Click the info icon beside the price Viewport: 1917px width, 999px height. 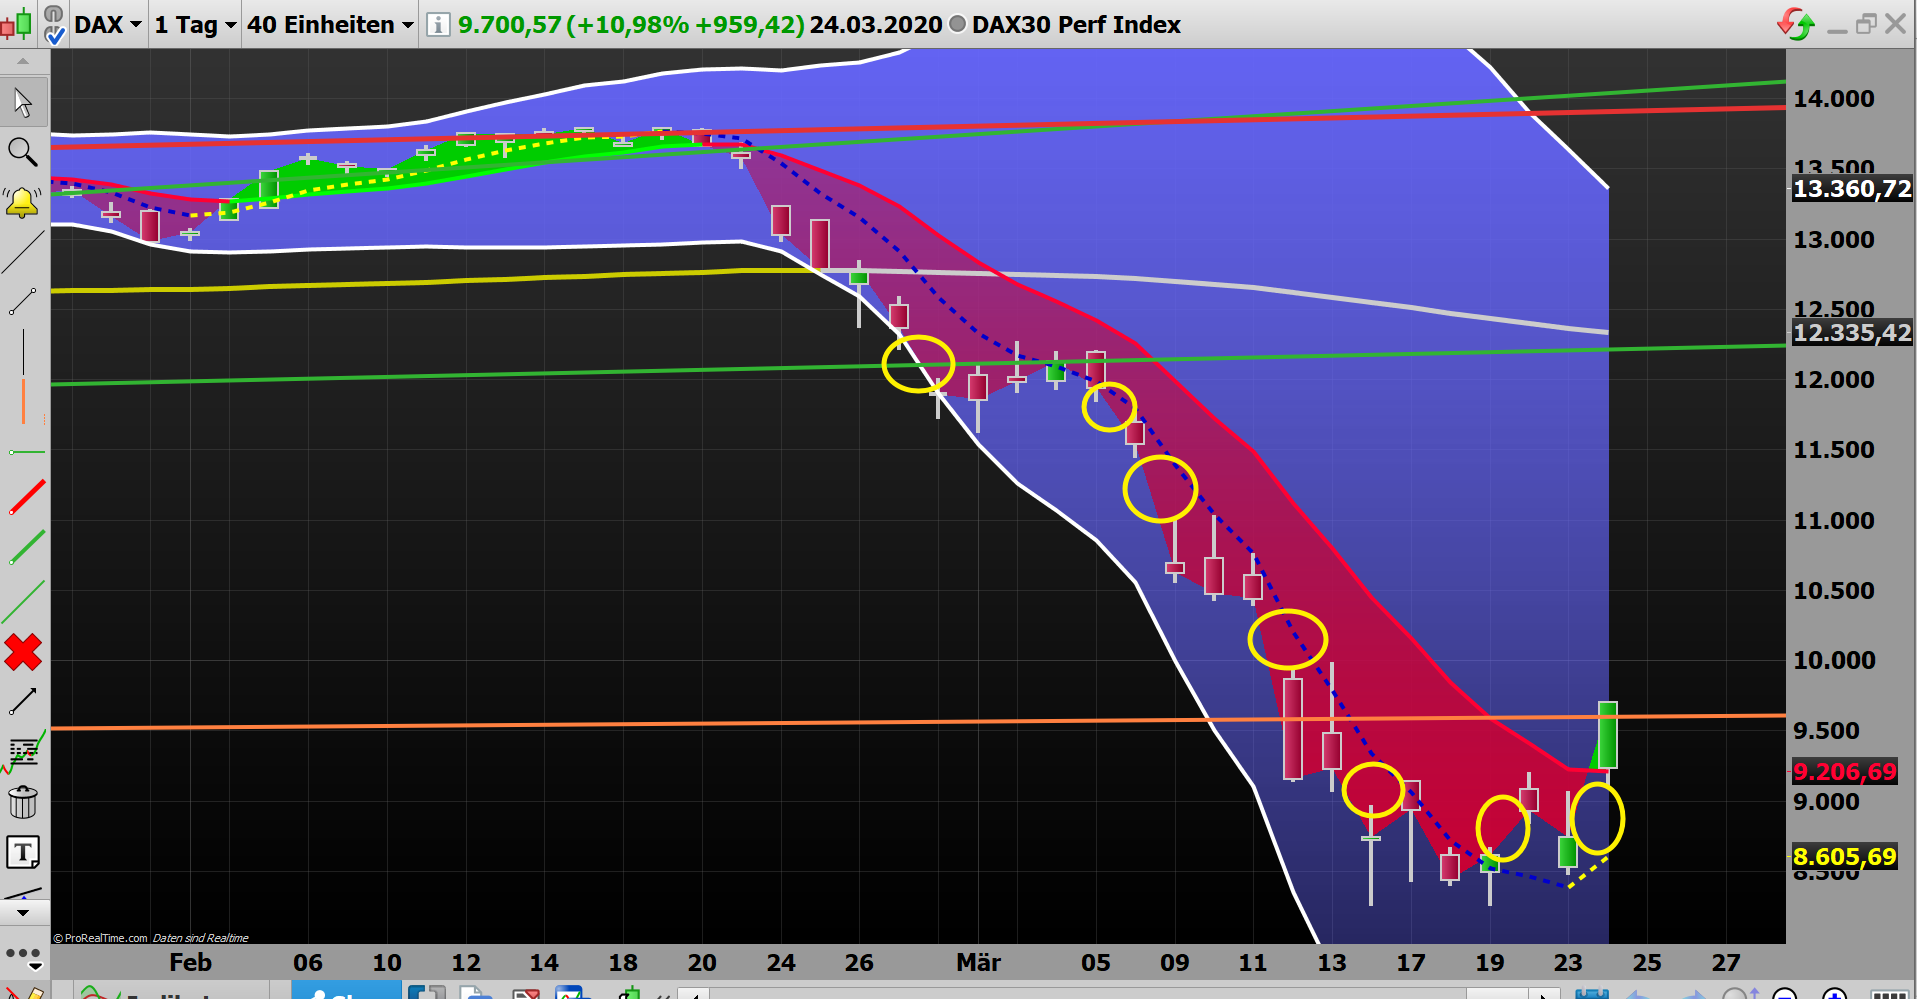click(x=437, y=24)
